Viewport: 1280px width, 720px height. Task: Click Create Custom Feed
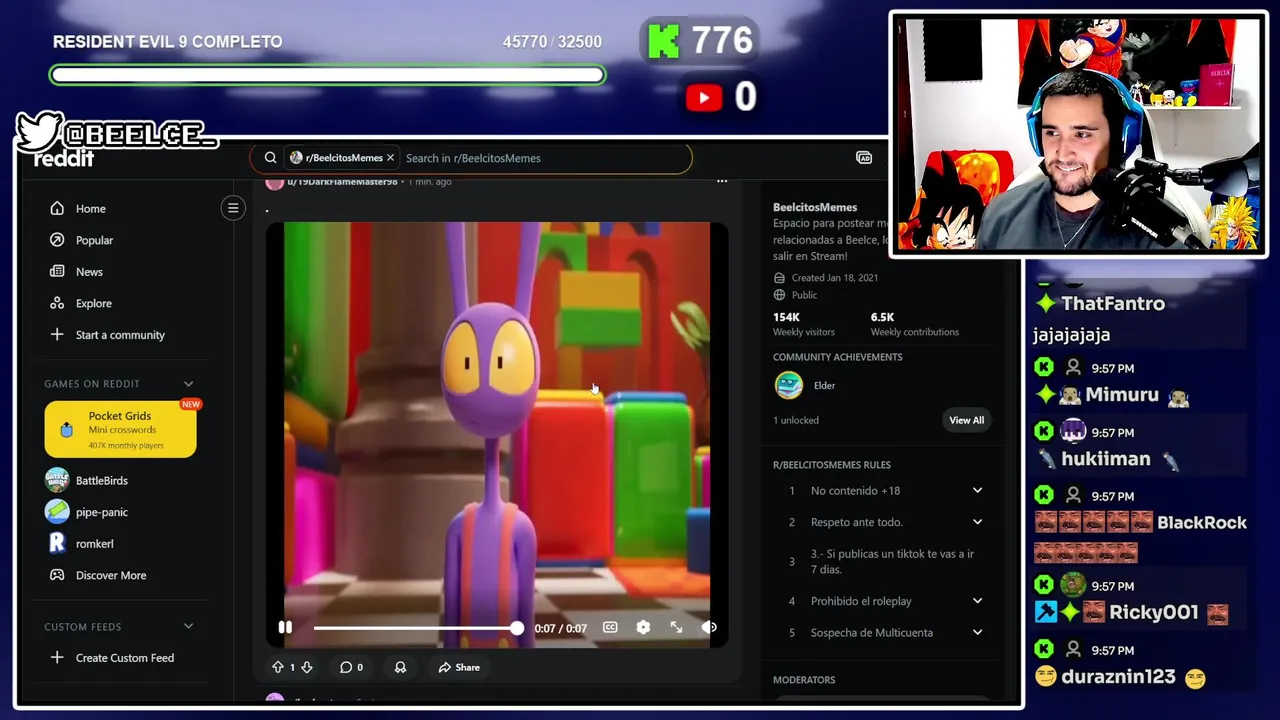pyautogui.click(x=125, y=658)
